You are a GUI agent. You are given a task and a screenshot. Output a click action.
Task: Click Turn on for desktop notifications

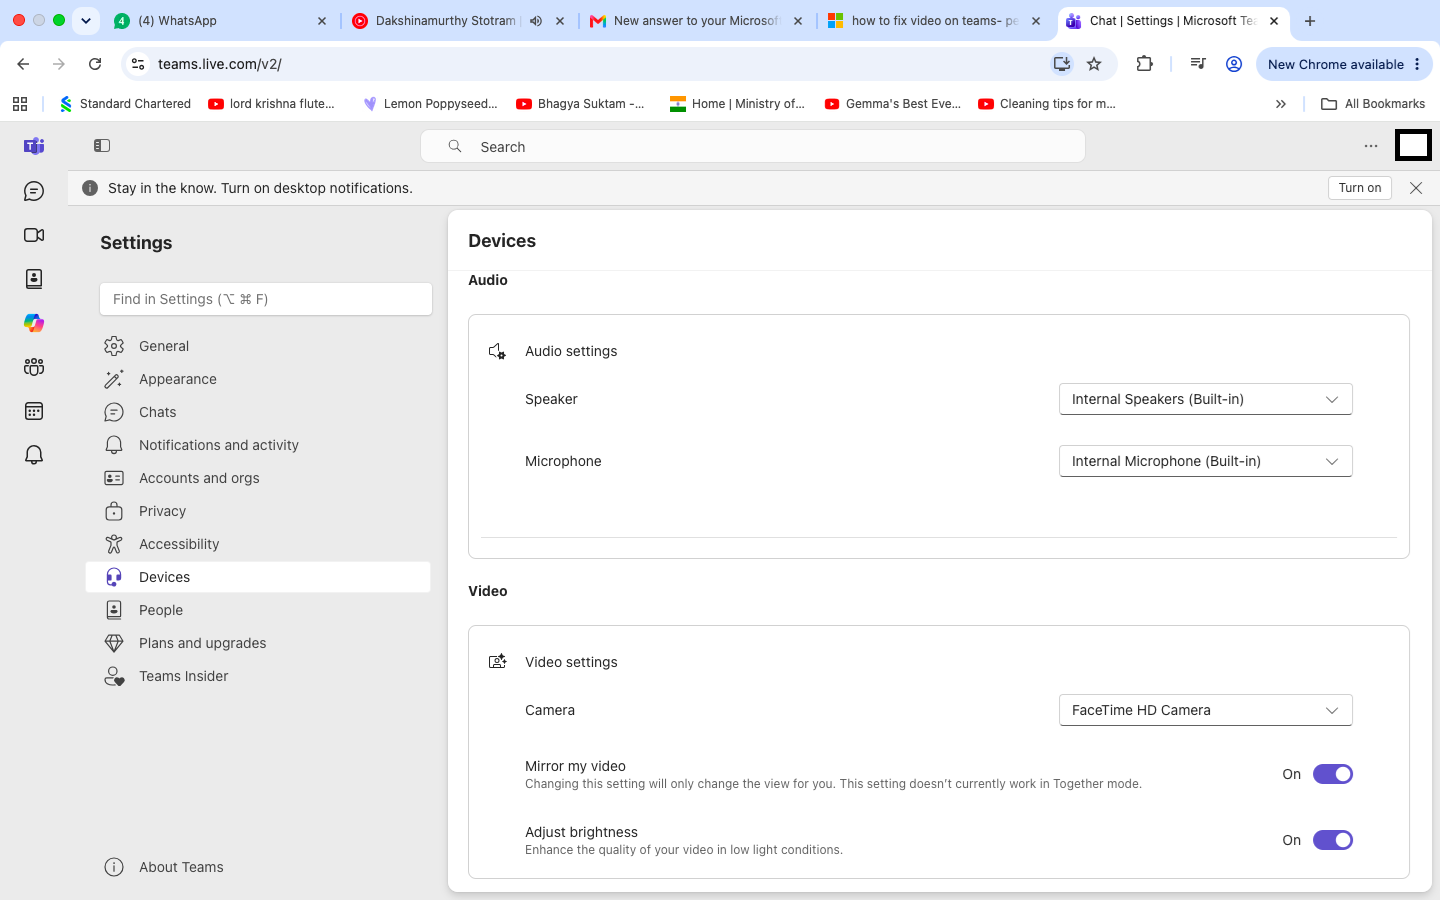click(x=1360, y=188)
